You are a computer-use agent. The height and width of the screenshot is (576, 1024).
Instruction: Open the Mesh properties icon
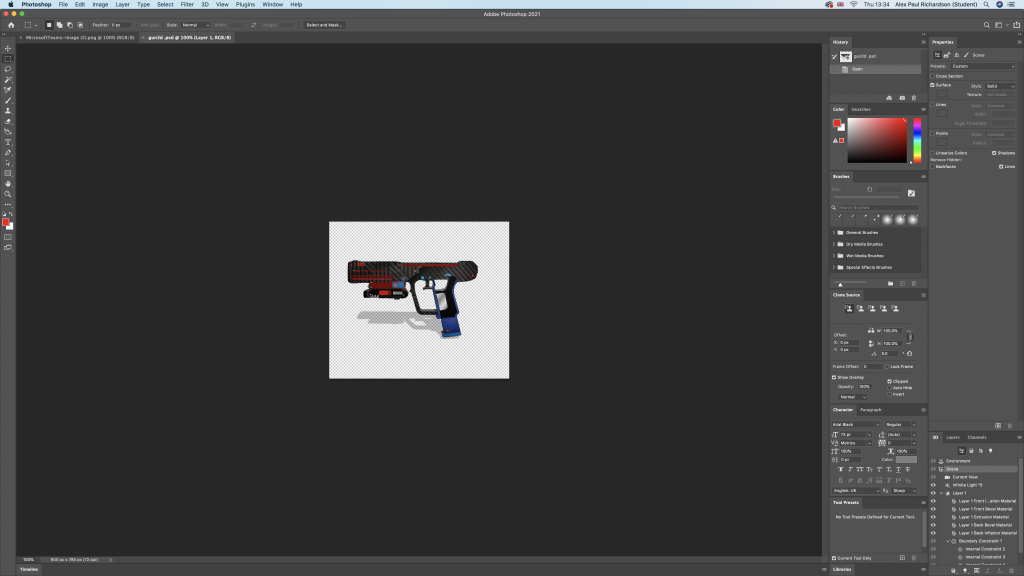[946, 55]
